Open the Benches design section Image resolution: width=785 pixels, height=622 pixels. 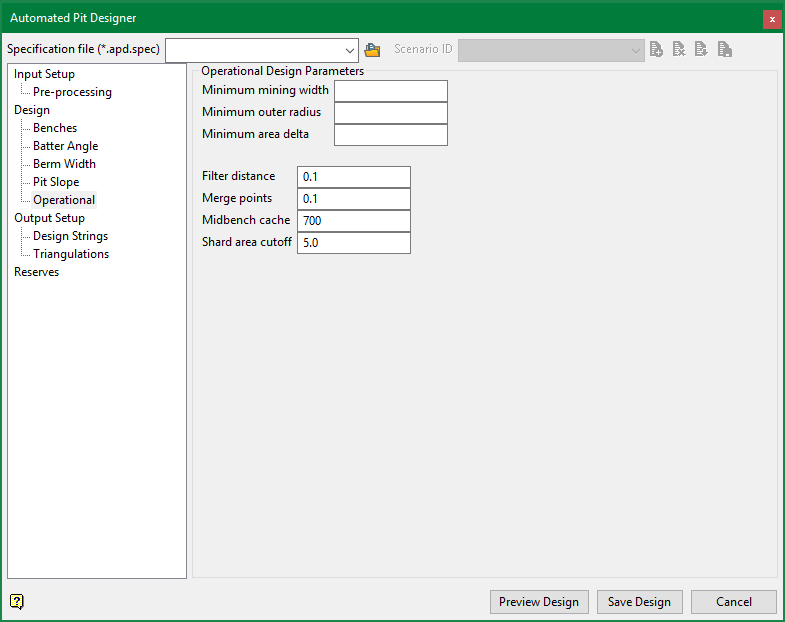coord(55,128)
